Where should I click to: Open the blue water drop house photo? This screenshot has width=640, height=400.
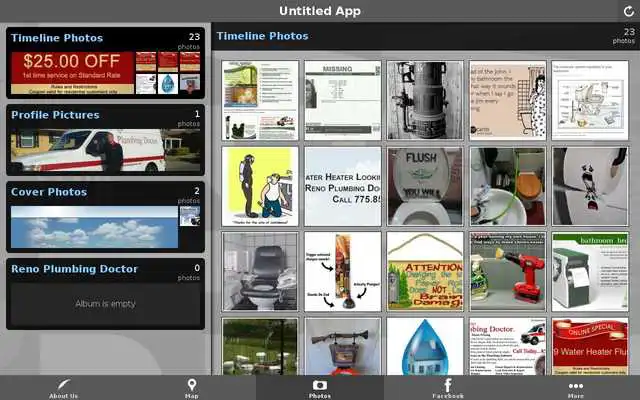[425, 347]
